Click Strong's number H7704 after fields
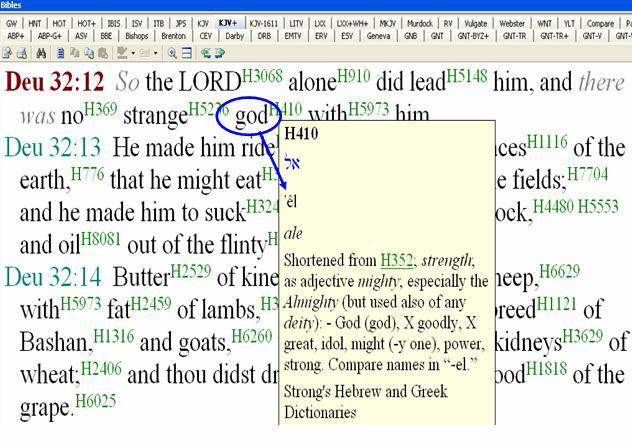Viewport: 632px width, 448px height. click(587, 174)
